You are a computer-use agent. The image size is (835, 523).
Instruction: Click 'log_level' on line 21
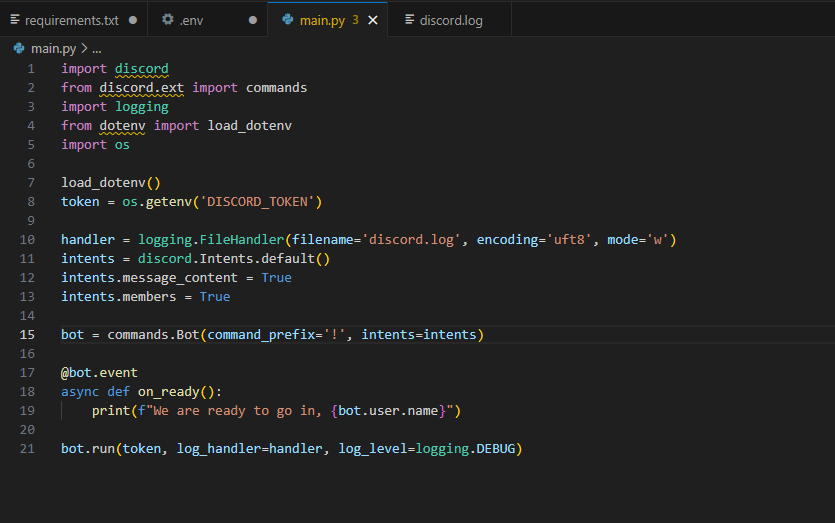(373, 450)
